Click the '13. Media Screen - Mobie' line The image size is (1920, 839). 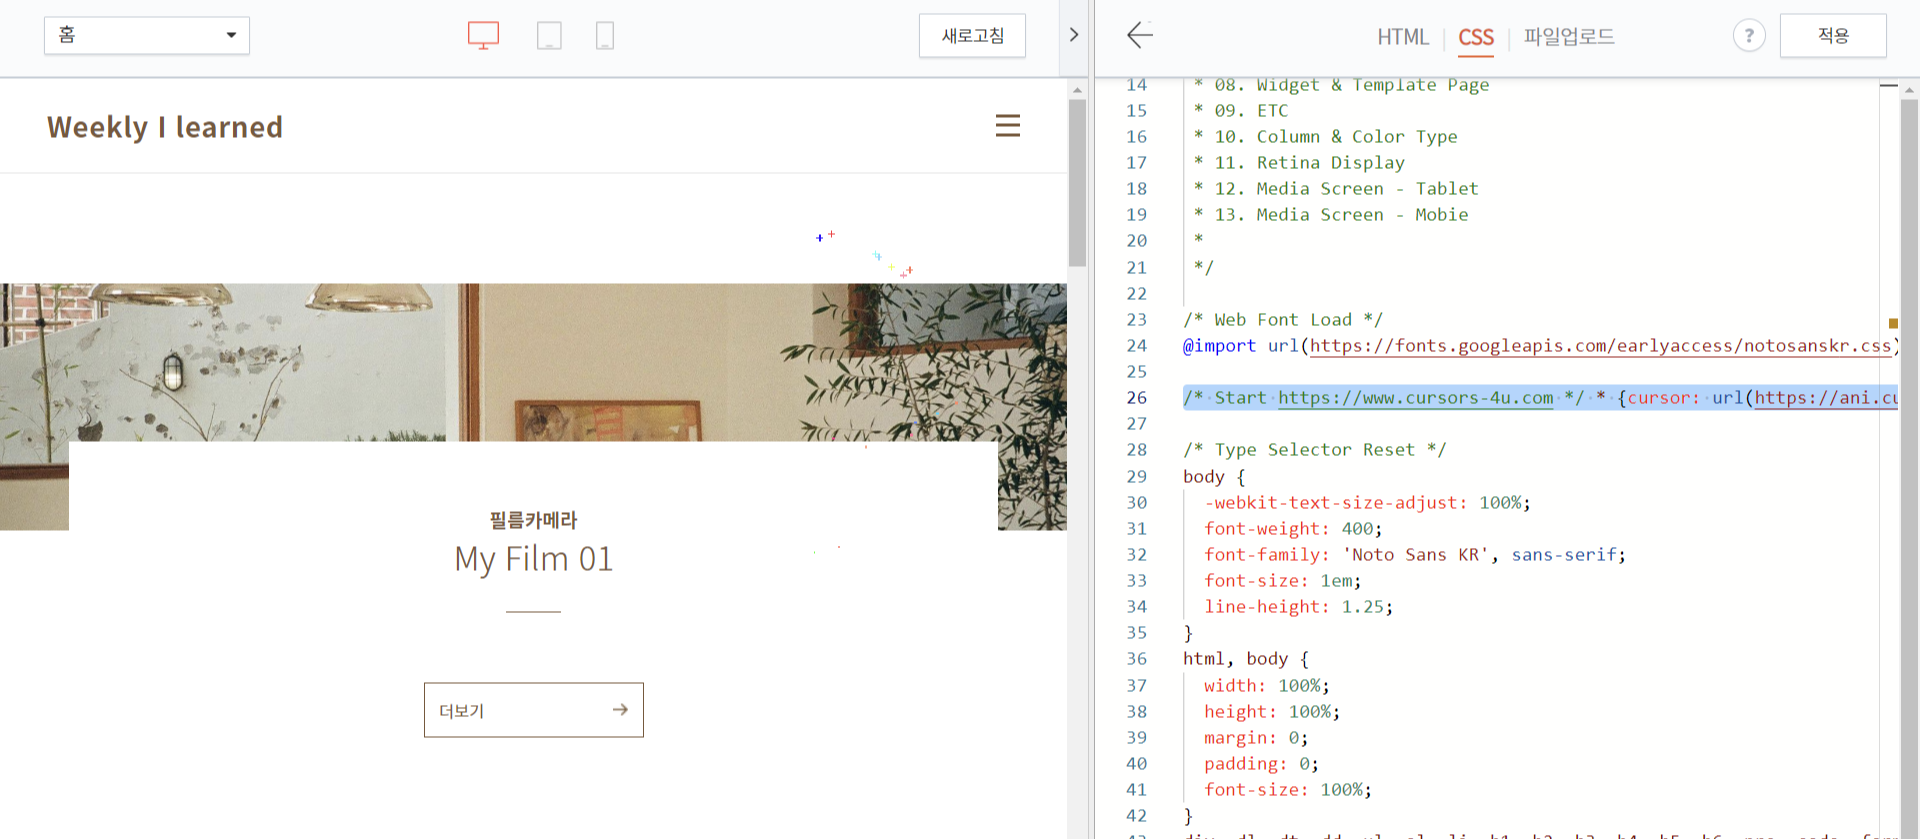pyautogui.click(x=1331, y=215)
